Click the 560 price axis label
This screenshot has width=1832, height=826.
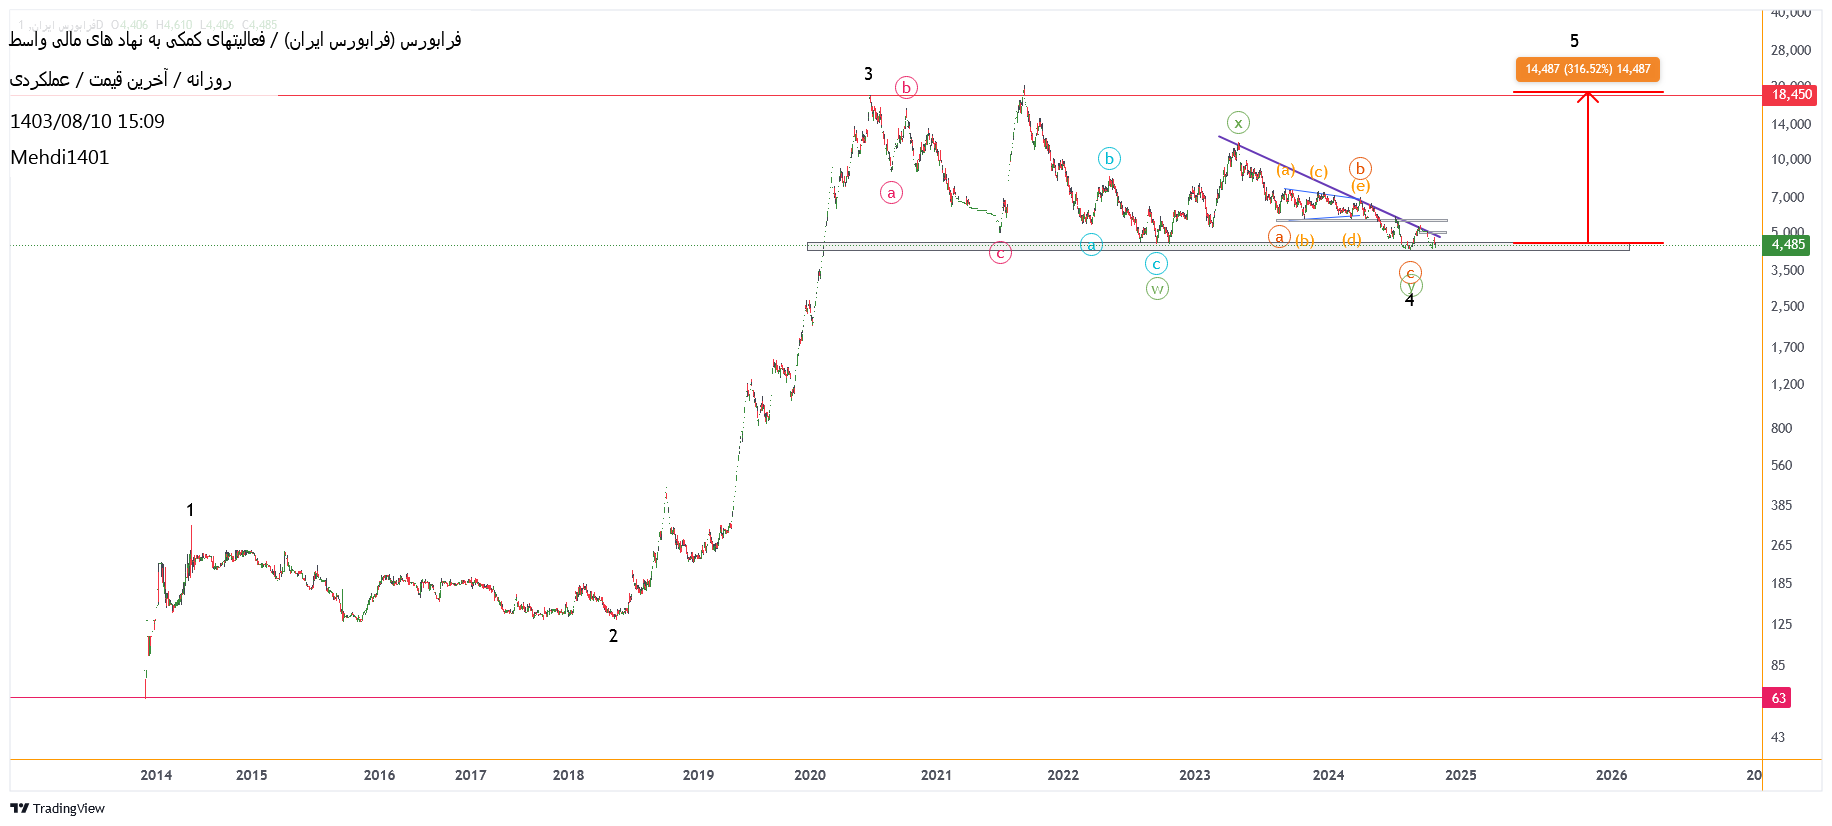coord(1782,465)
